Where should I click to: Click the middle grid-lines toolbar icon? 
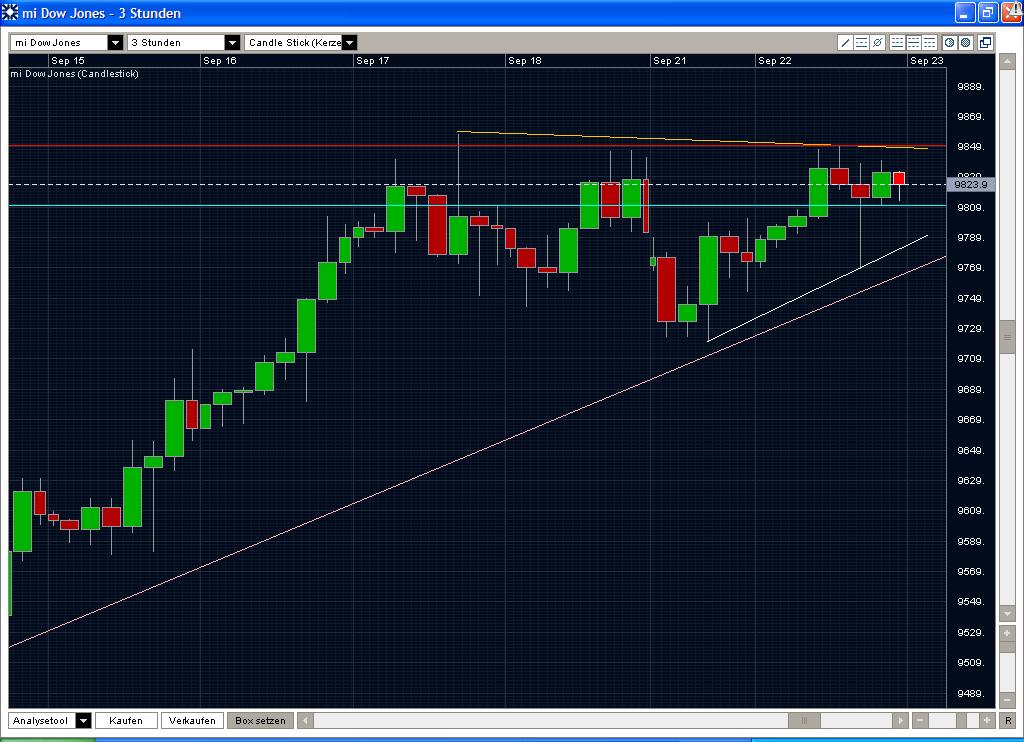(911, 42)
